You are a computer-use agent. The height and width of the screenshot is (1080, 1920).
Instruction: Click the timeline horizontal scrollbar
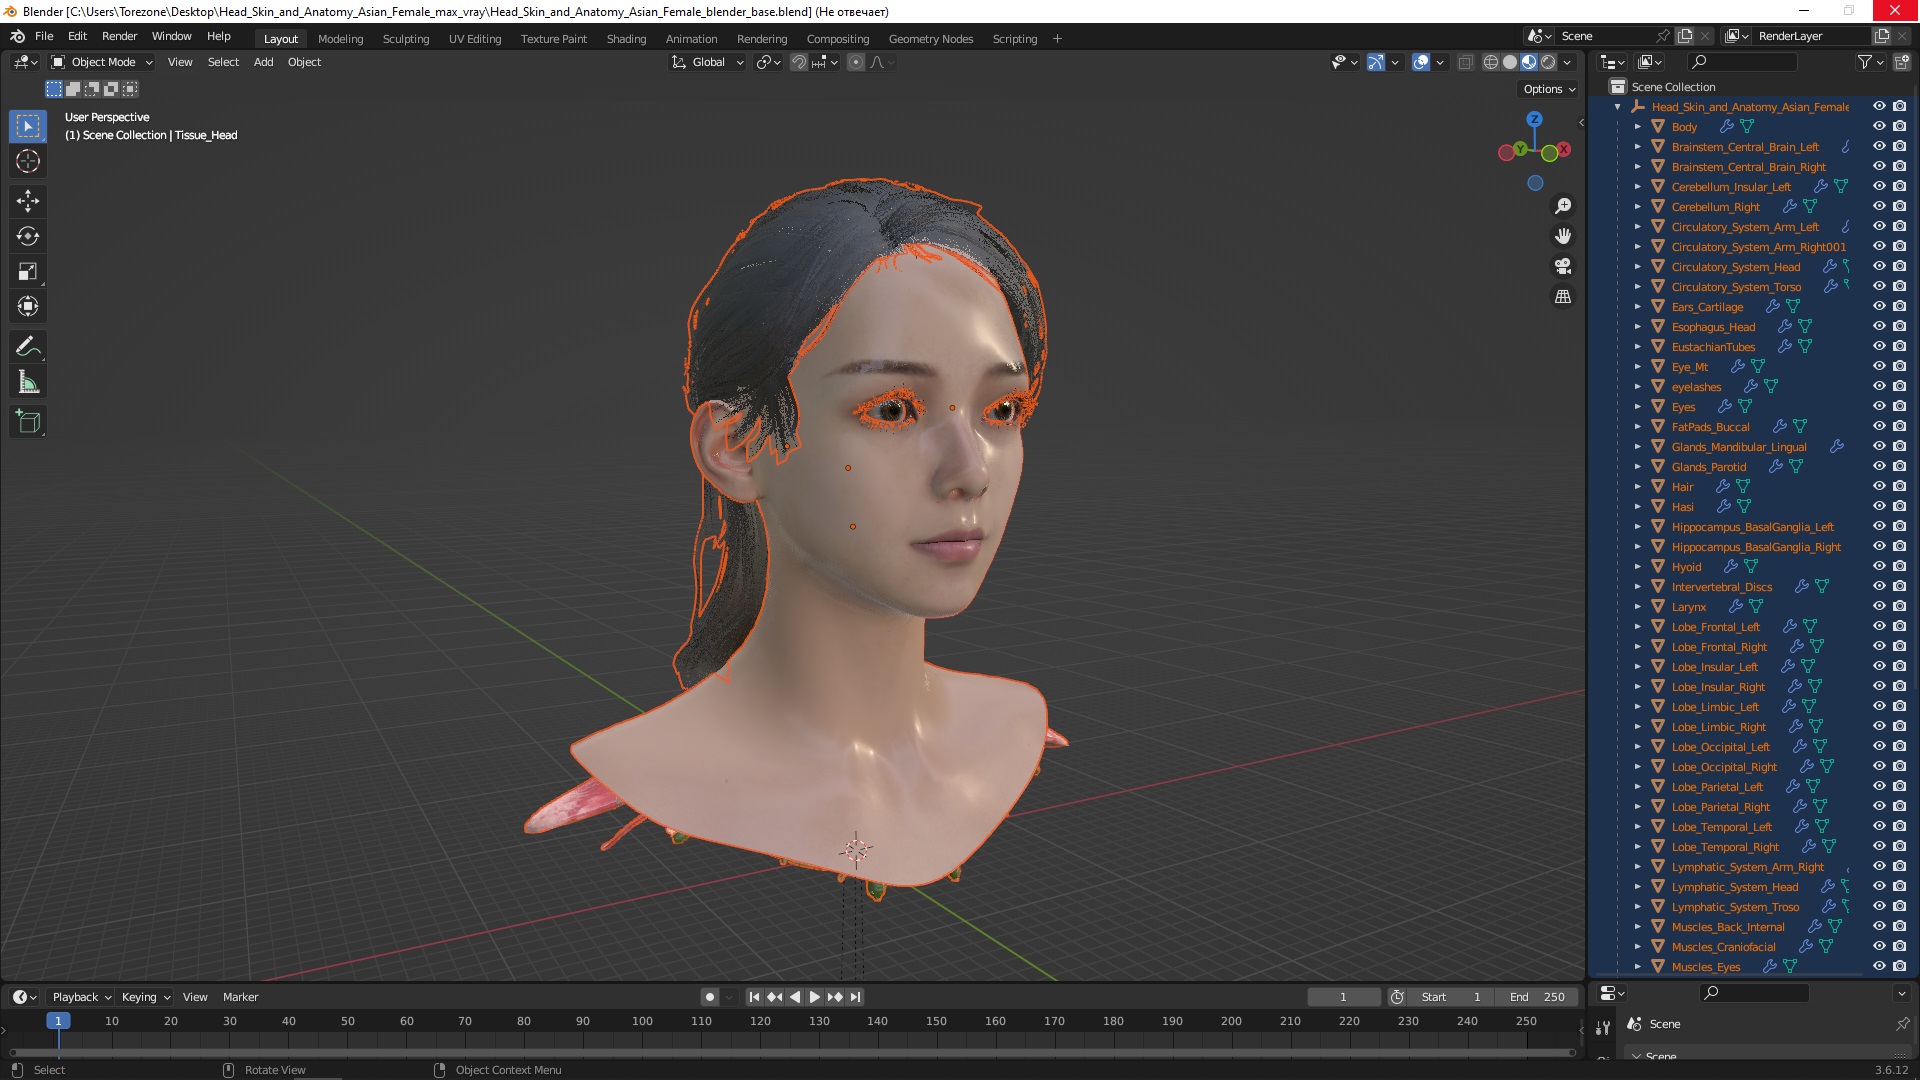coord(792,1052)
